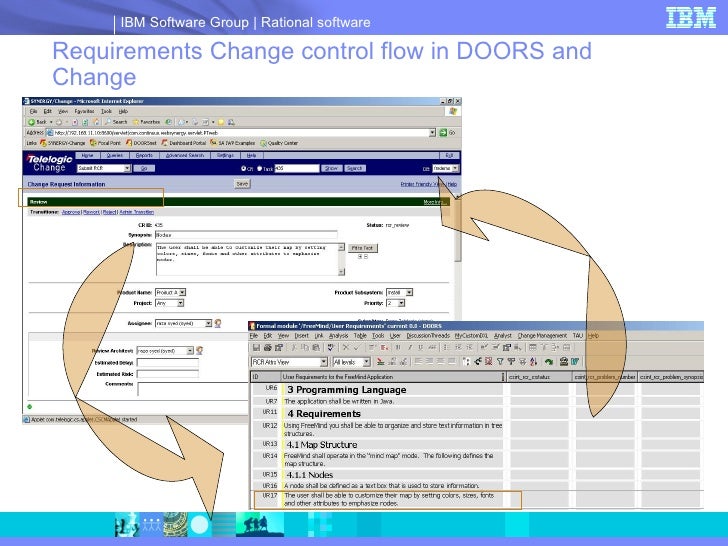The image size is (728, 546).
Task: Click the Search button in the Change header
Action: 355,168
